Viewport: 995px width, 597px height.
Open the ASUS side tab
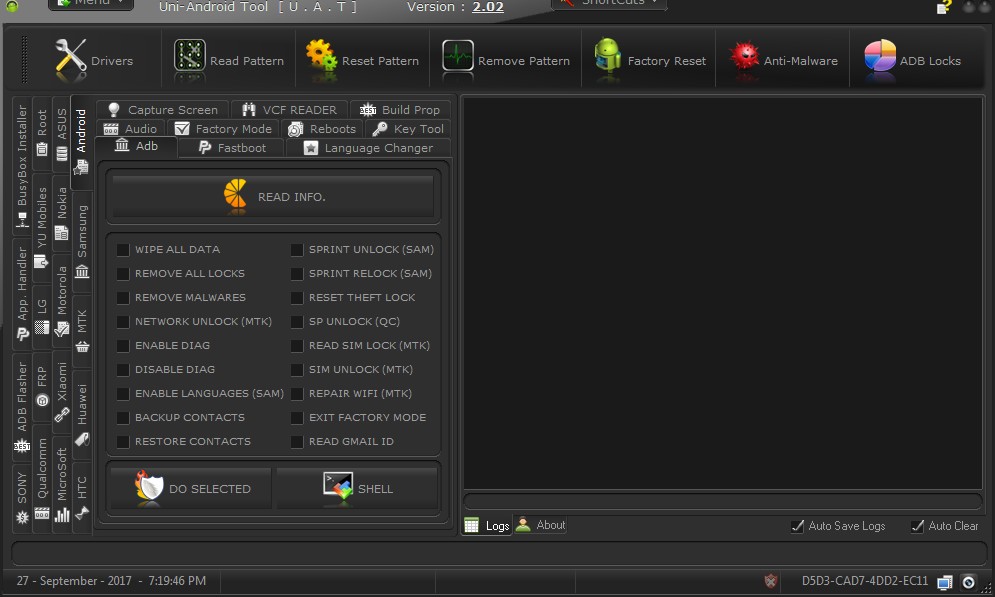click(62, 134)
